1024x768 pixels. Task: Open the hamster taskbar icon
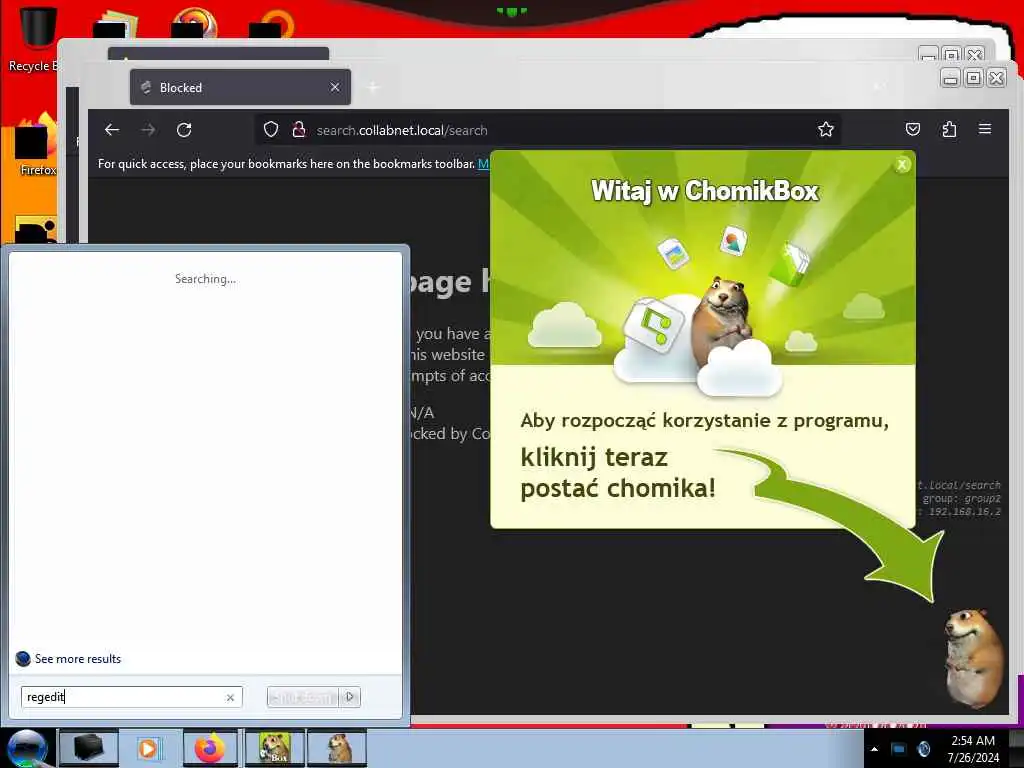(338, 748)
